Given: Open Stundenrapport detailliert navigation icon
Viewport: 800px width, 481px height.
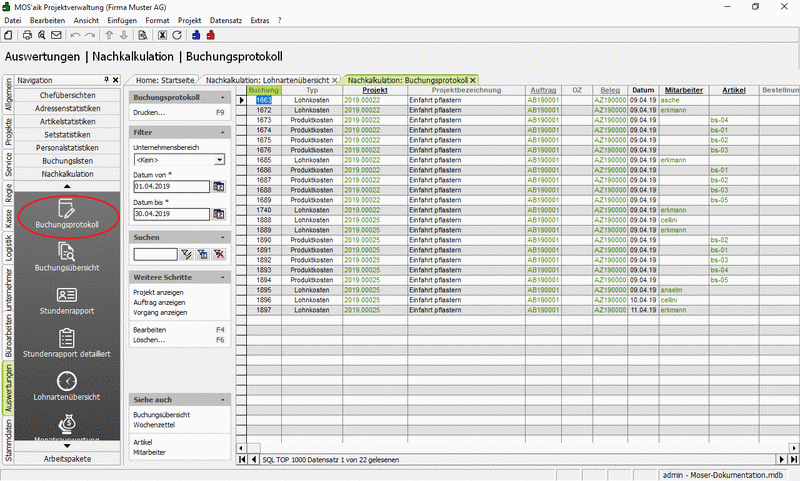Looking at the screenshot, I should 67,343.
